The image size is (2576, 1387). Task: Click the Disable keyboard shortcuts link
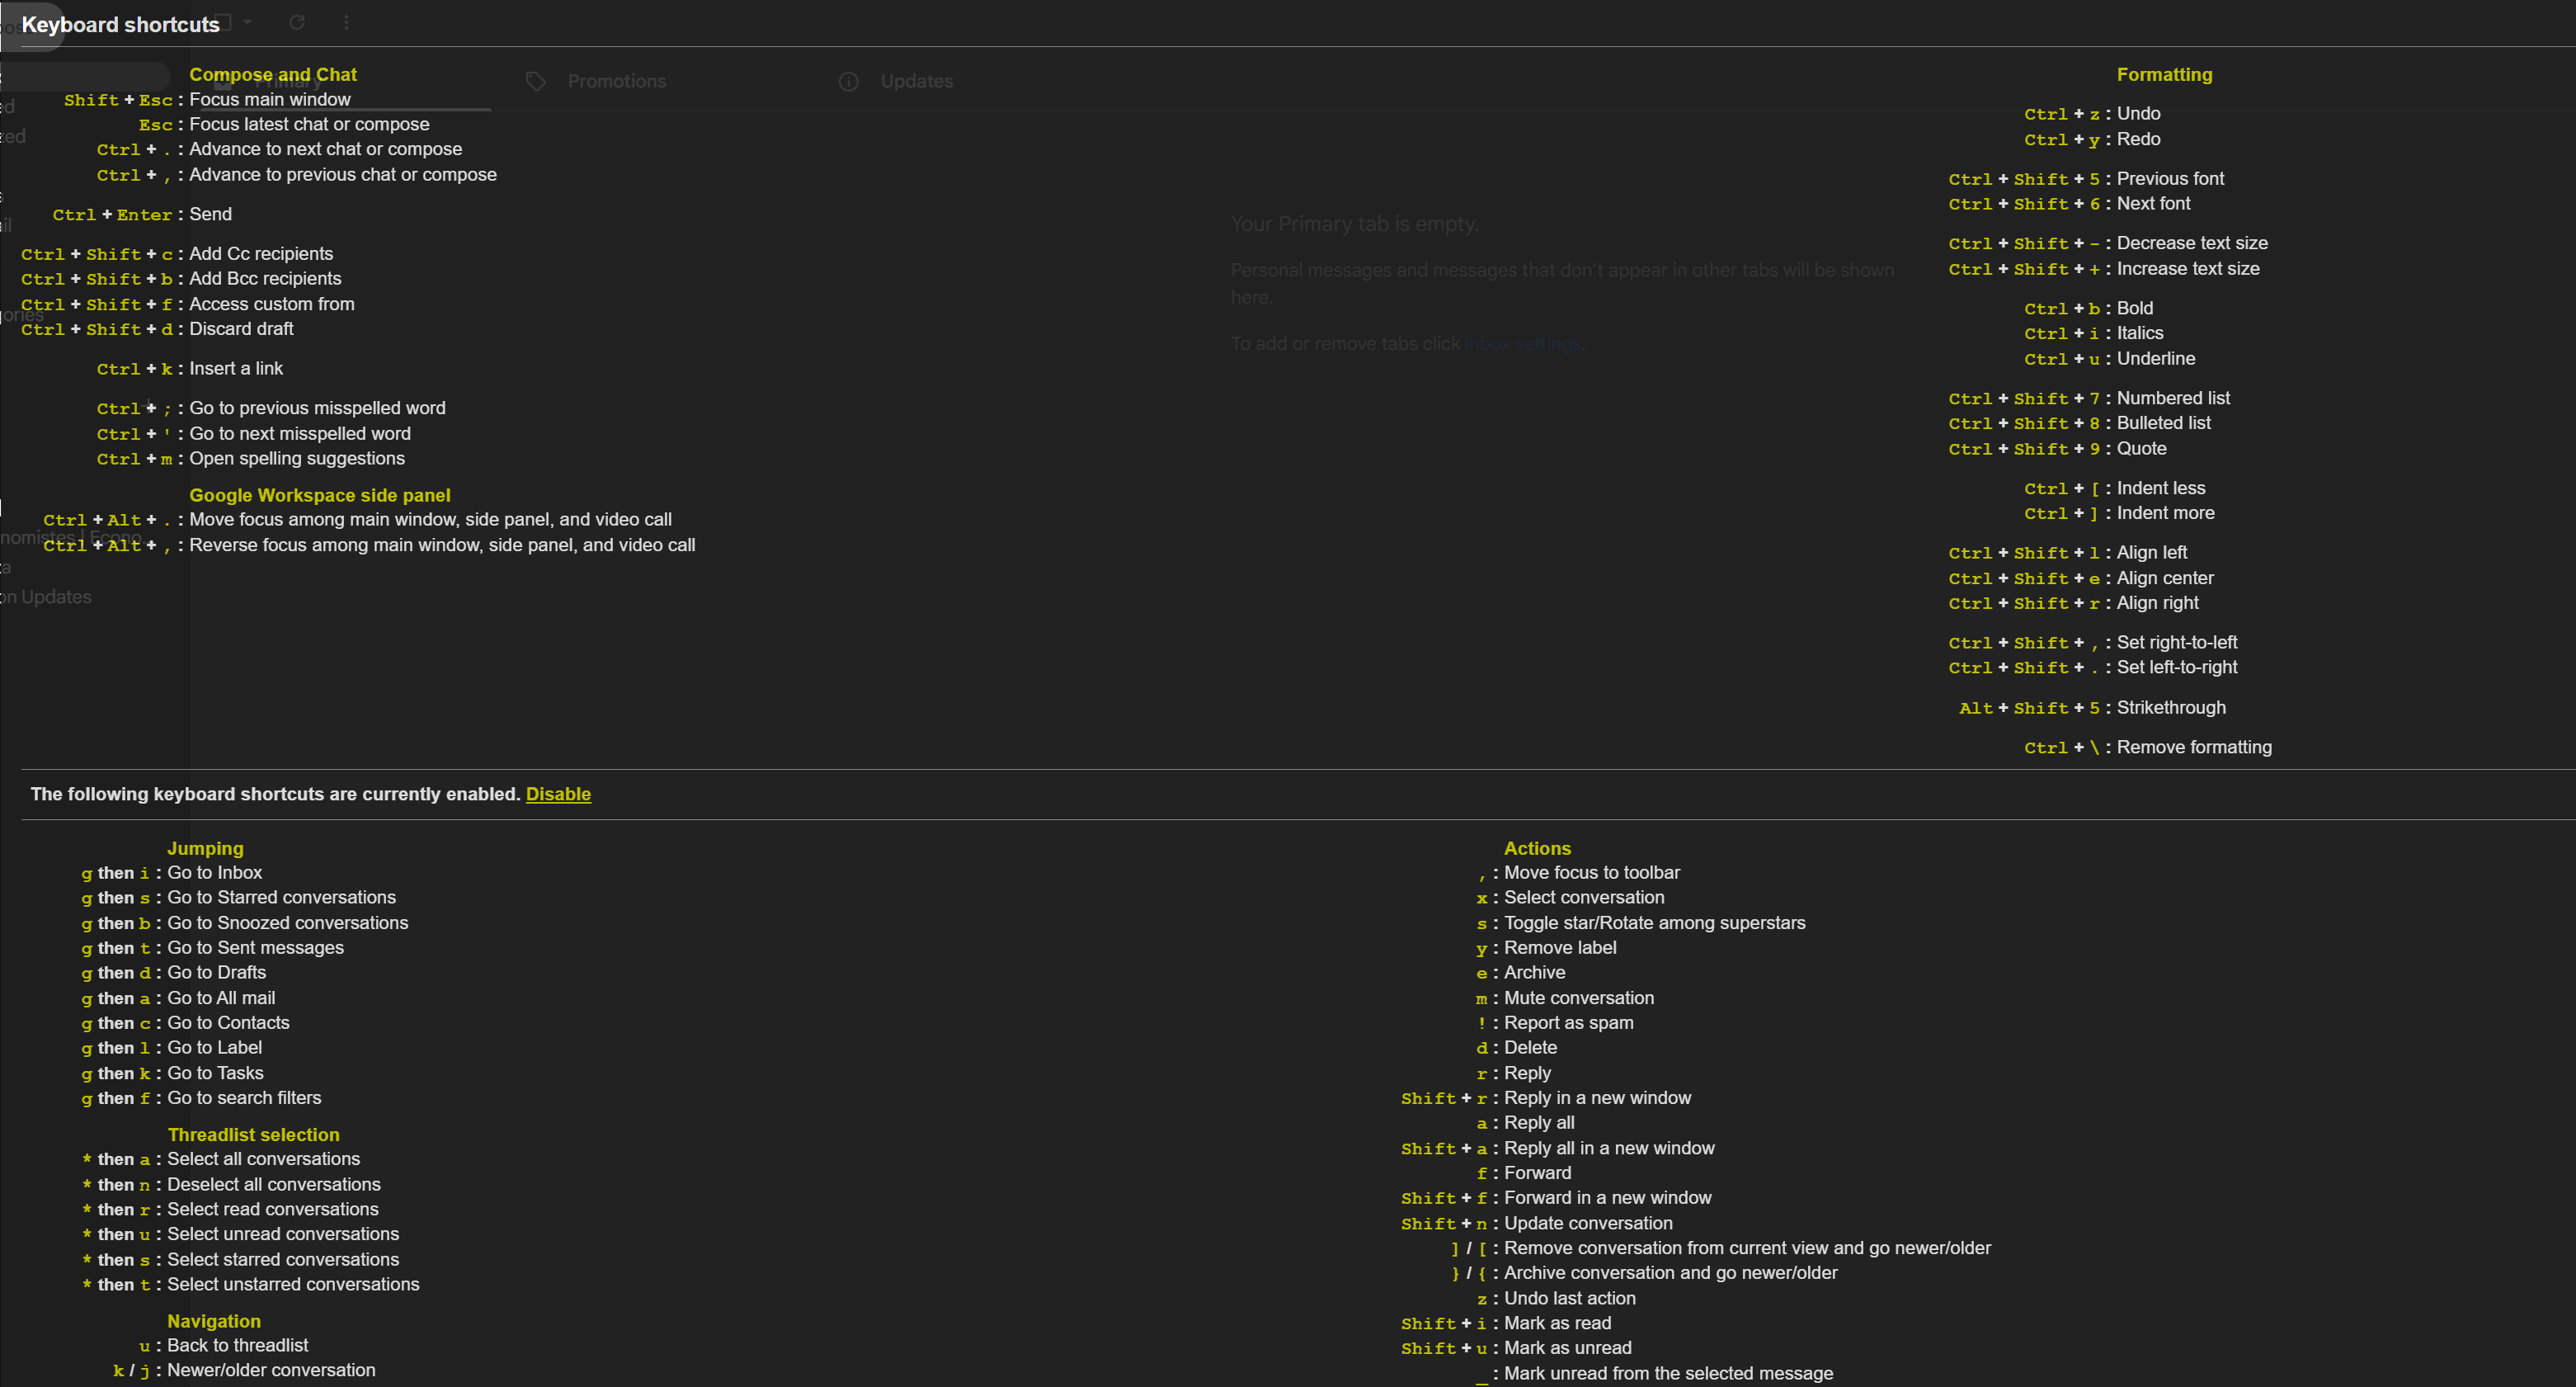[x=558, y=794]
